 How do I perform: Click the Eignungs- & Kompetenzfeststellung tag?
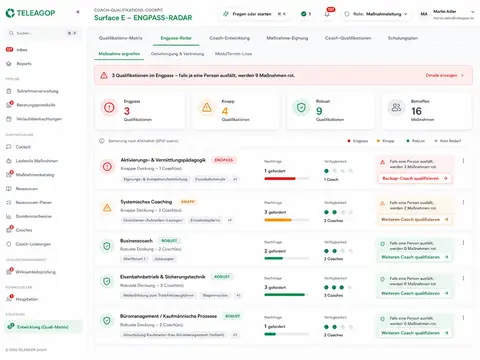click(155, 179)
